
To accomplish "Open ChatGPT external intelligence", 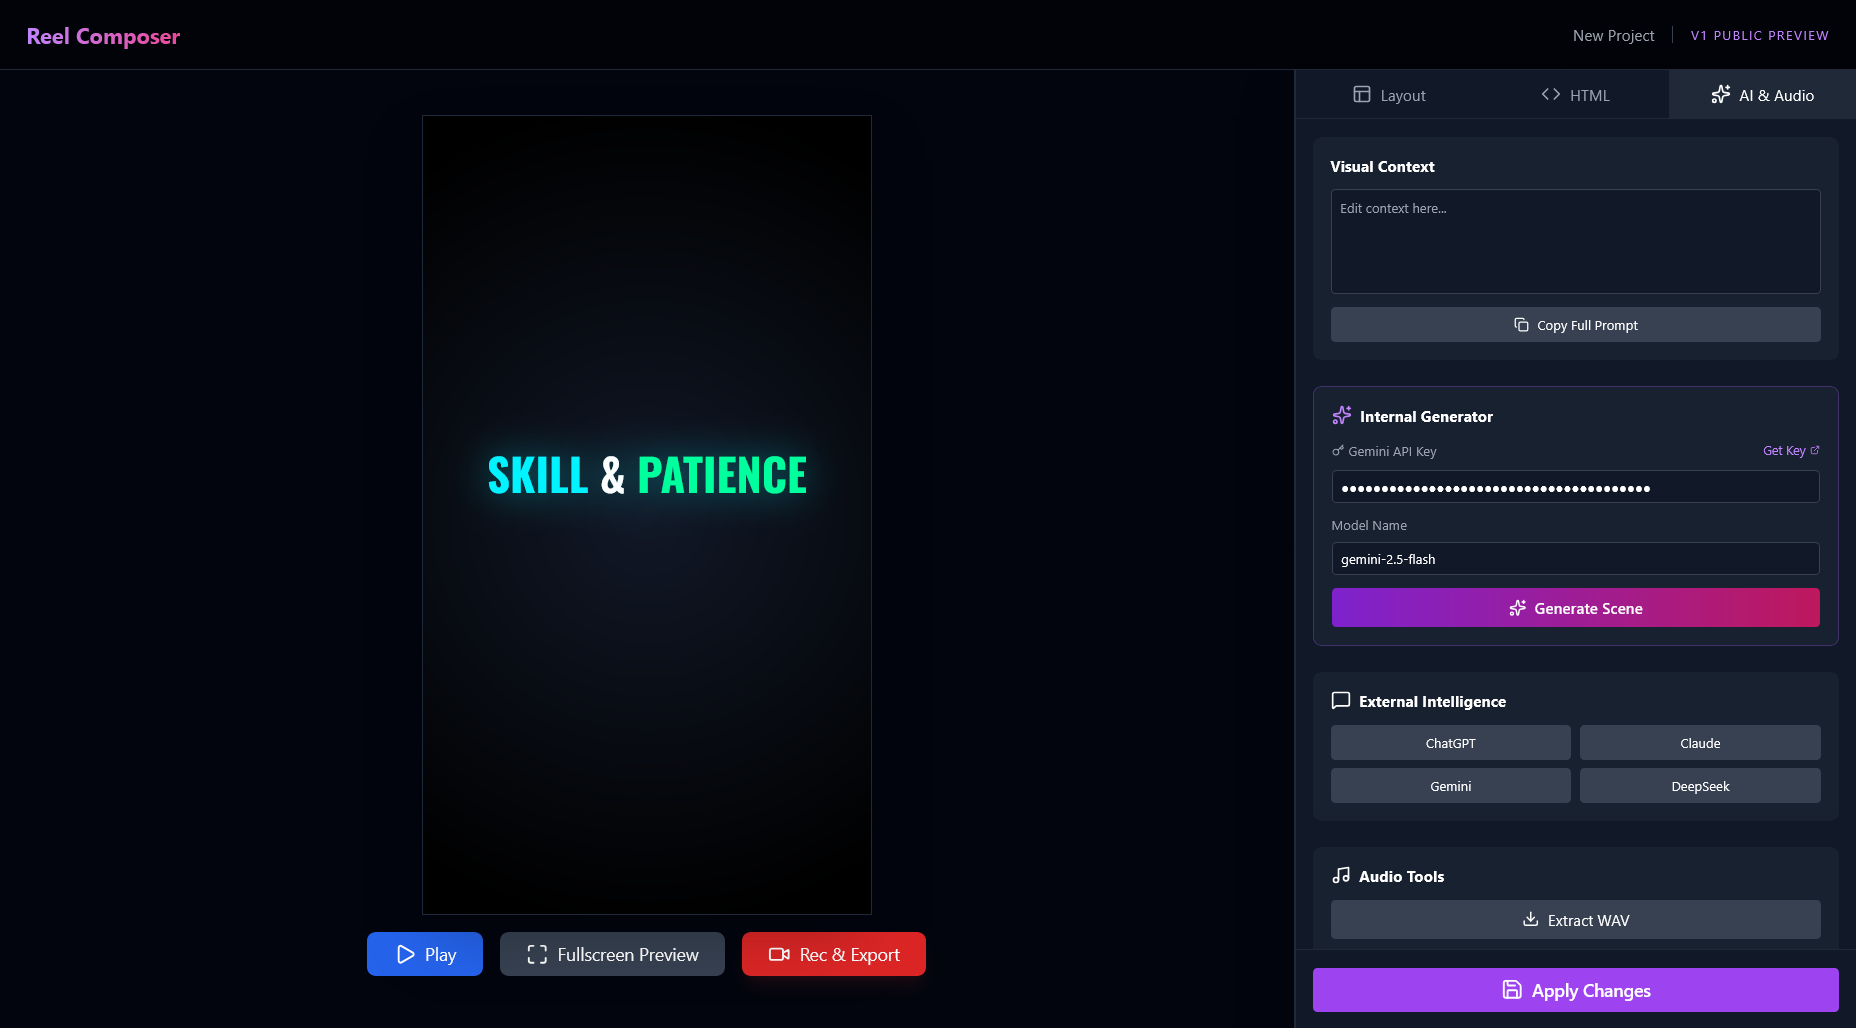I will pyautogui.click(x=1450, y=743).
